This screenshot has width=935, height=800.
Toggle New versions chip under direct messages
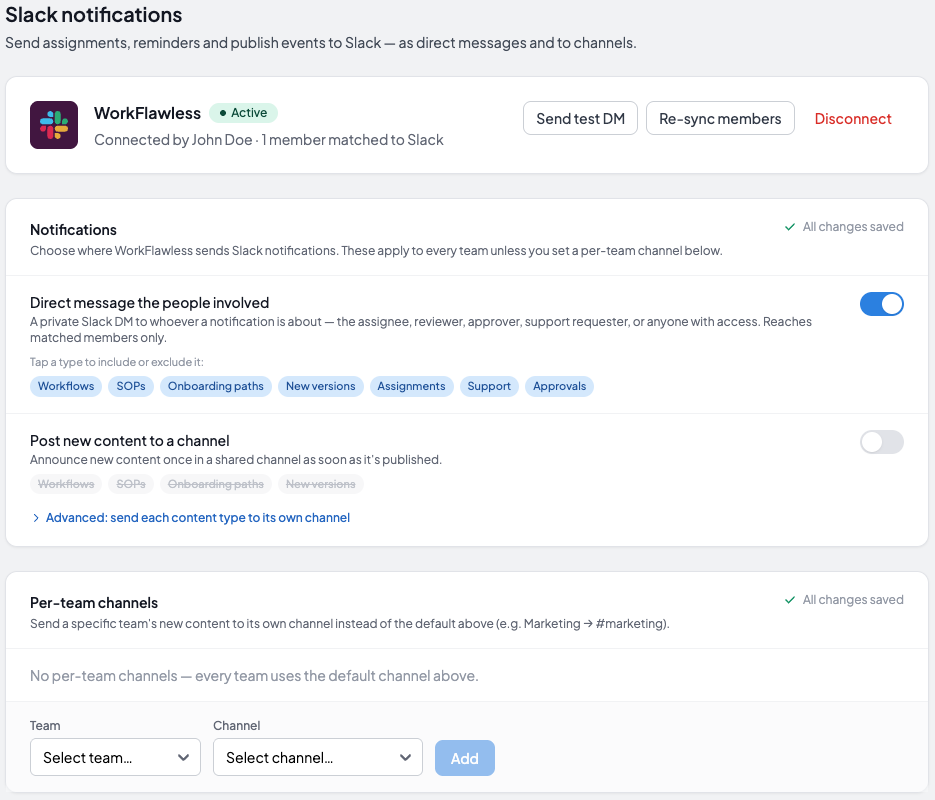321,386
